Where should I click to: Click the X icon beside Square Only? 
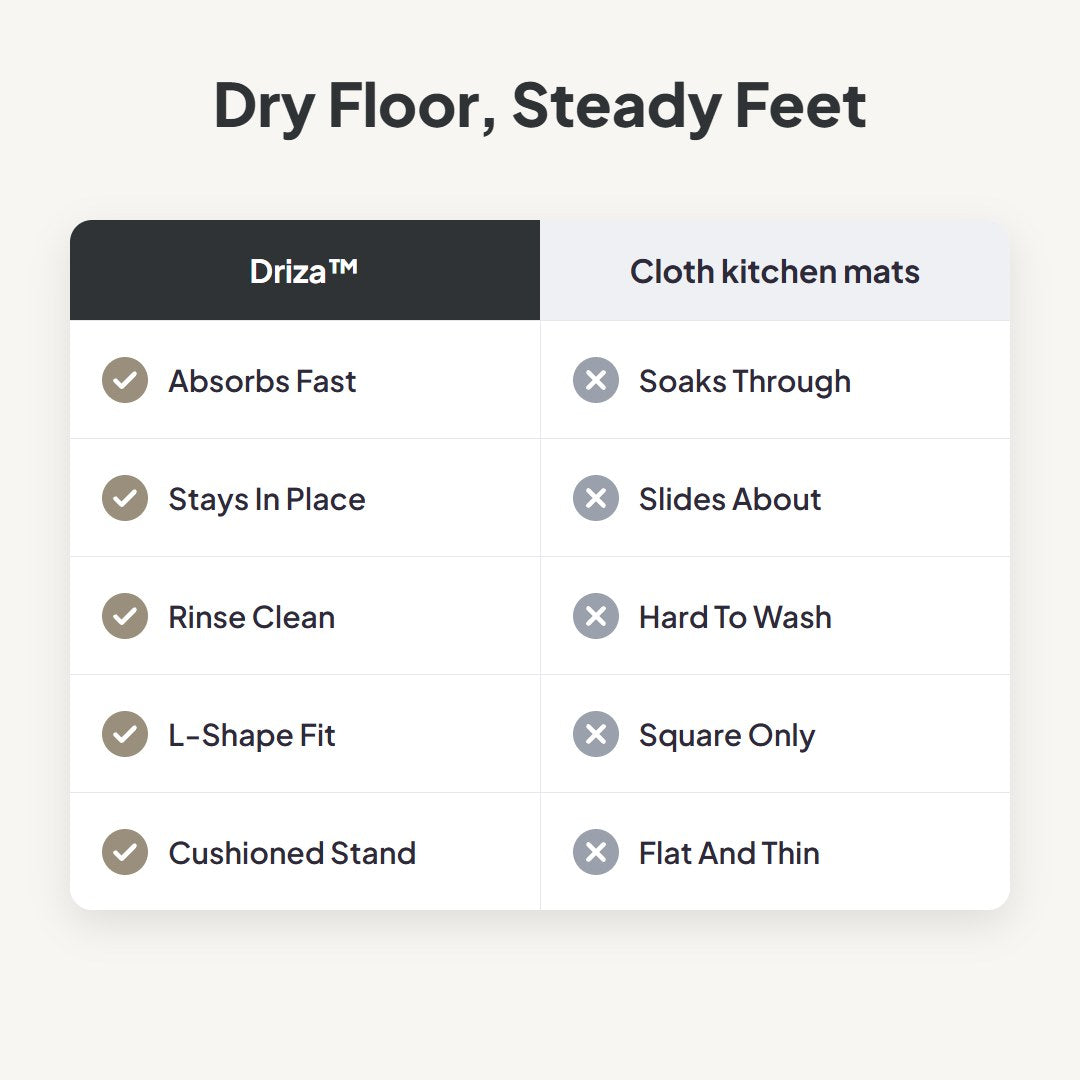pyautogui.click(x=596, y=734)
